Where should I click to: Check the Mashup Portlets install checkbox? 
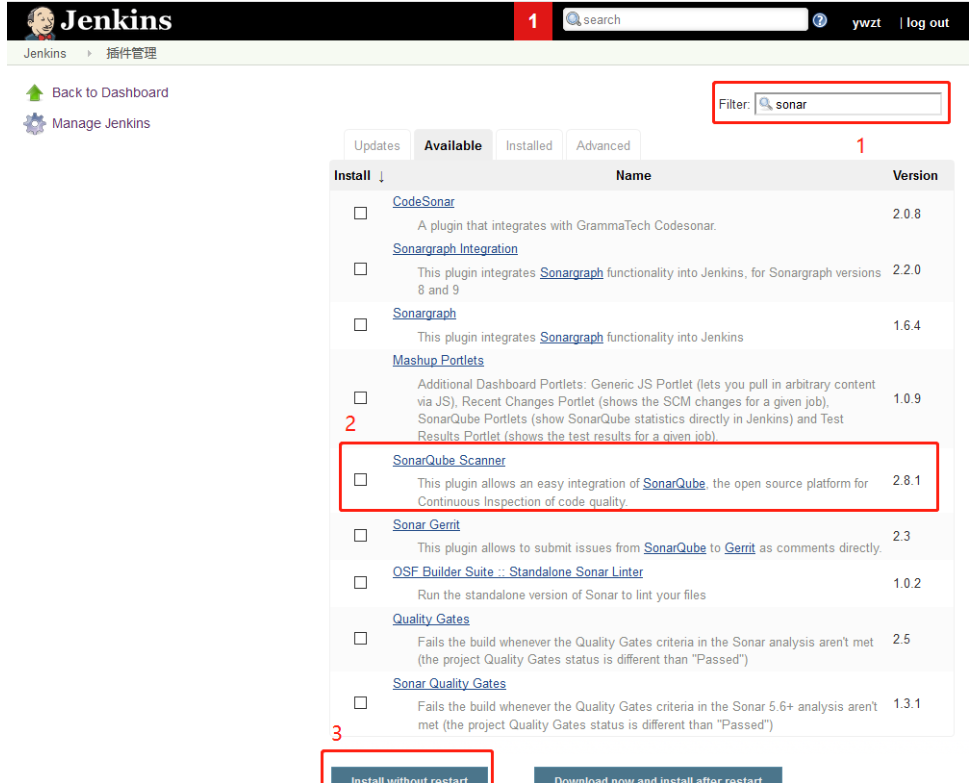(360, 398)
